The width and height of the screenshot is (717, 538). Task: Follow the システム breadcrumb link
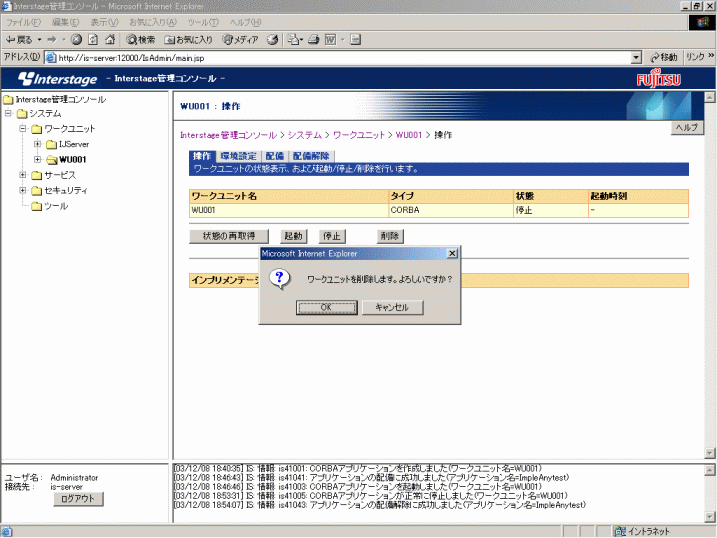305,135
